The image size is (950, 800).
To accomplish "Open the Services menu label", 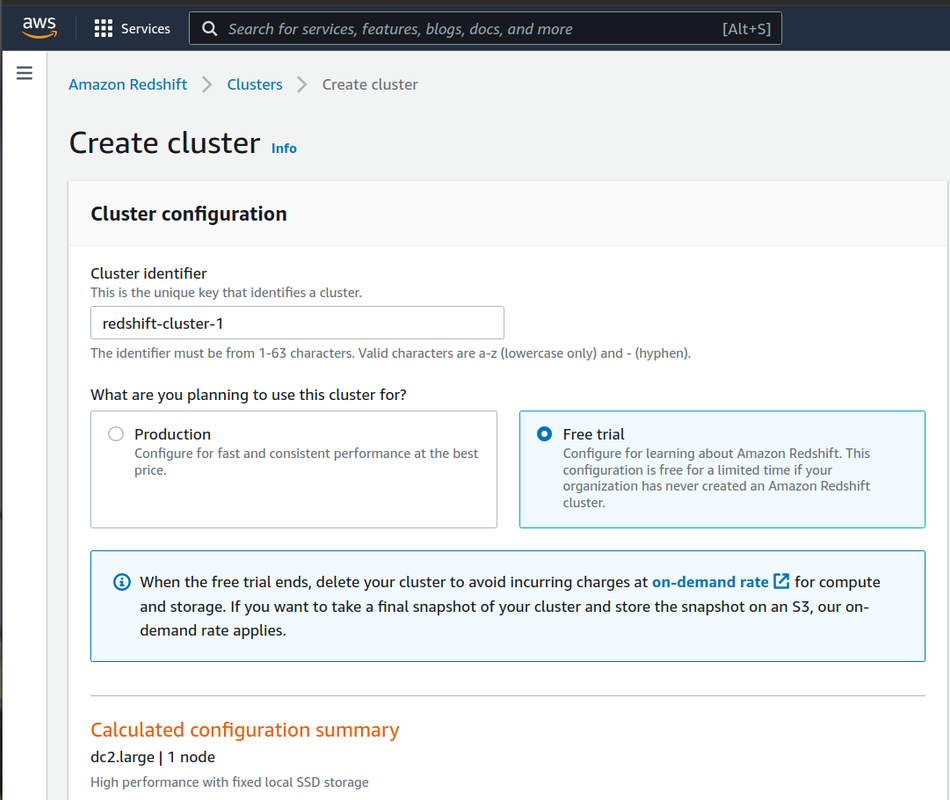I will 145,28.
